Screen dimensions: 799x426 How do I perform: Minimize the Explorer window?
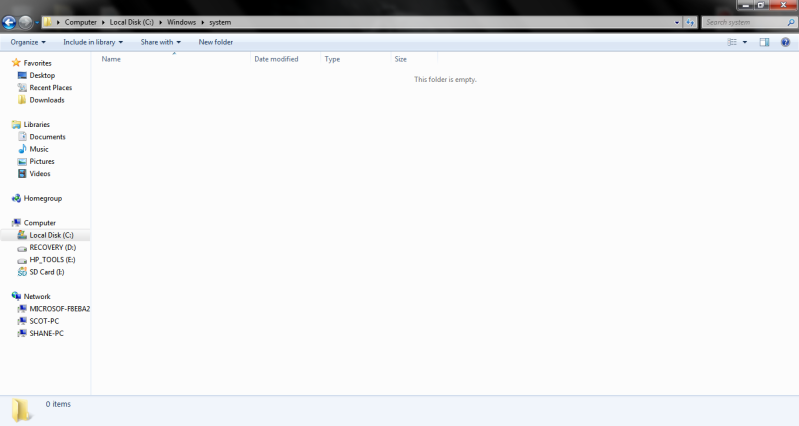point(745,5)
